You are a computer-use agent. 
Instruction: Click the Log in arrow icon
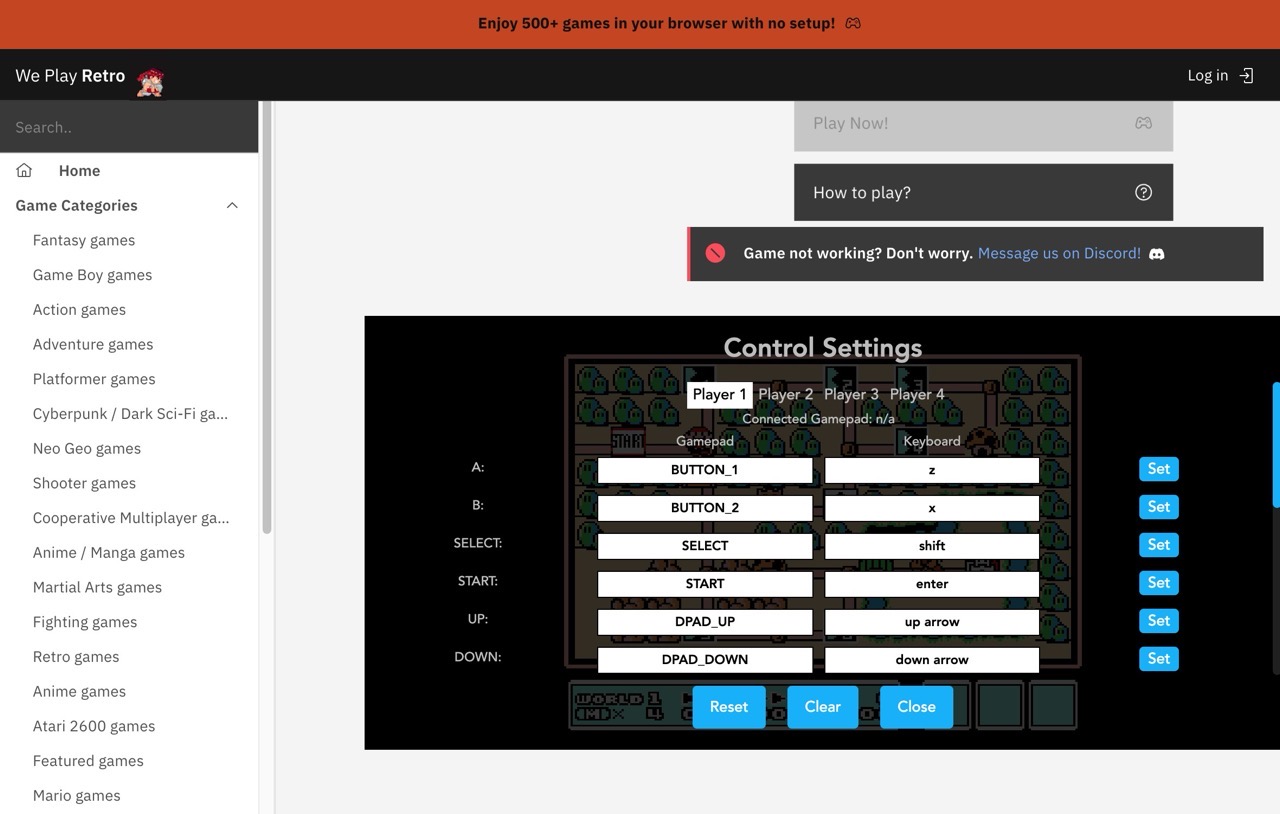pyautogui.click(x=1246, y=75)
